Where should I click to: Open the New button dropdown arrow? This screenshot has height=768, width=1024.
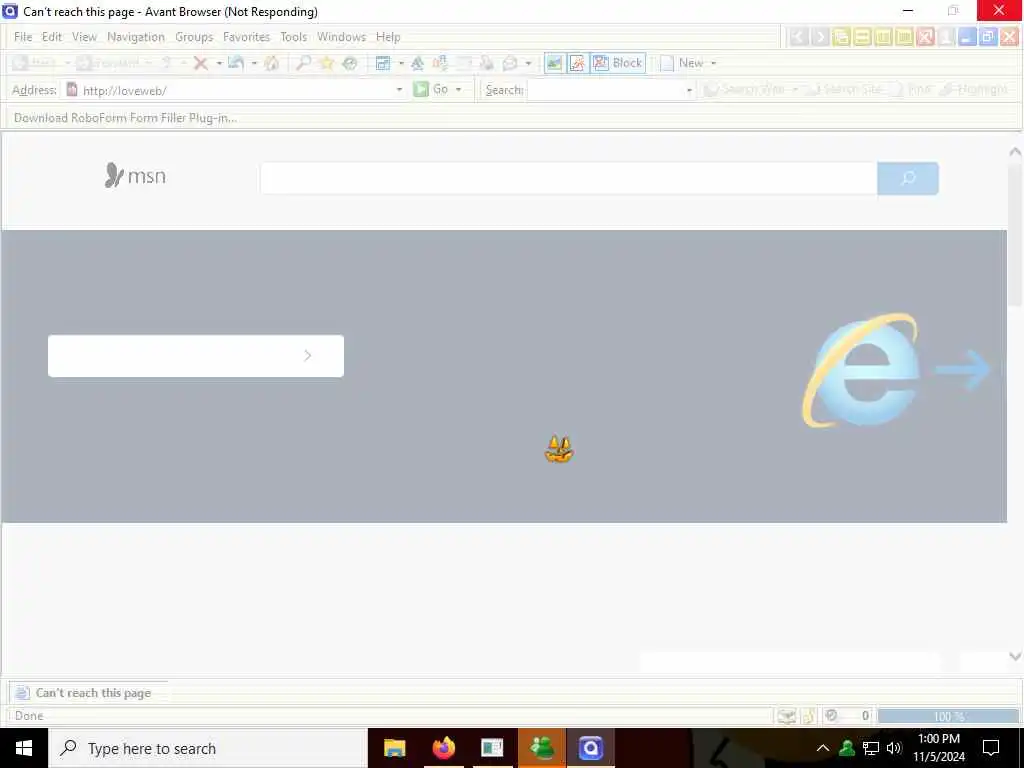pyautogui.click(x=713, y=63)
